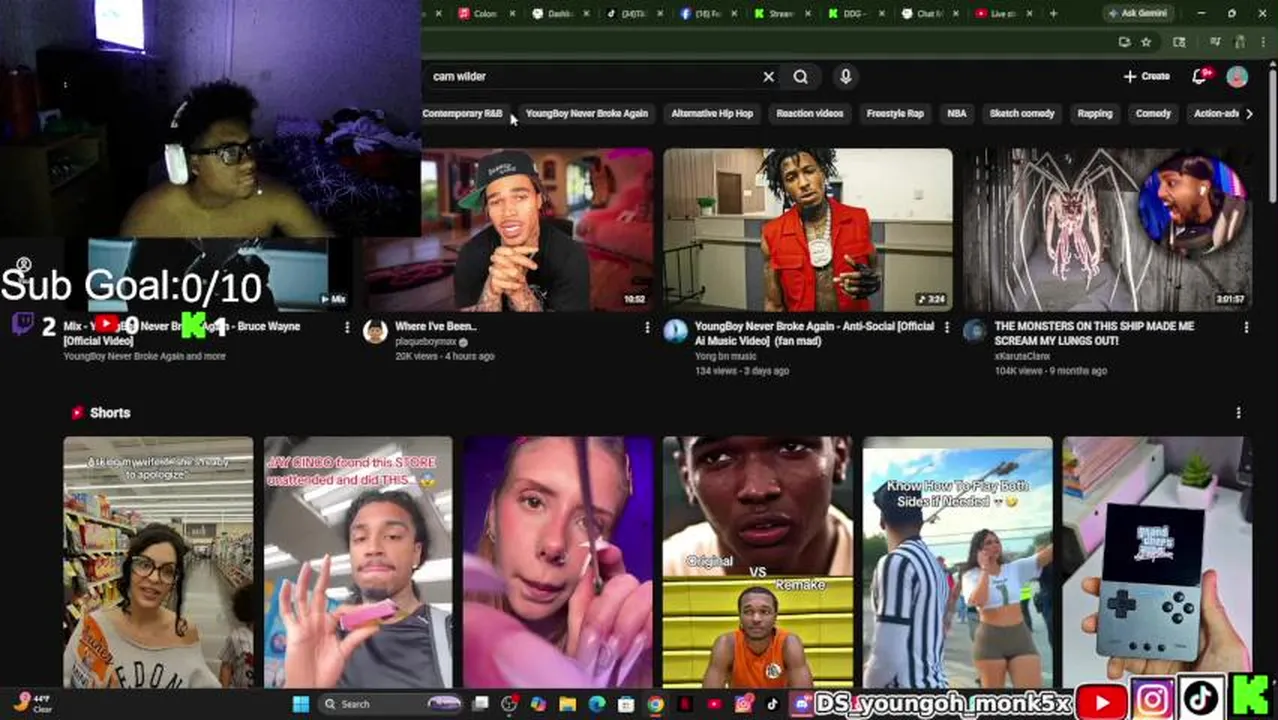Screen dimensions: 1278x720
Task: Open the Windows Start menu
Action: coord(300,704)
